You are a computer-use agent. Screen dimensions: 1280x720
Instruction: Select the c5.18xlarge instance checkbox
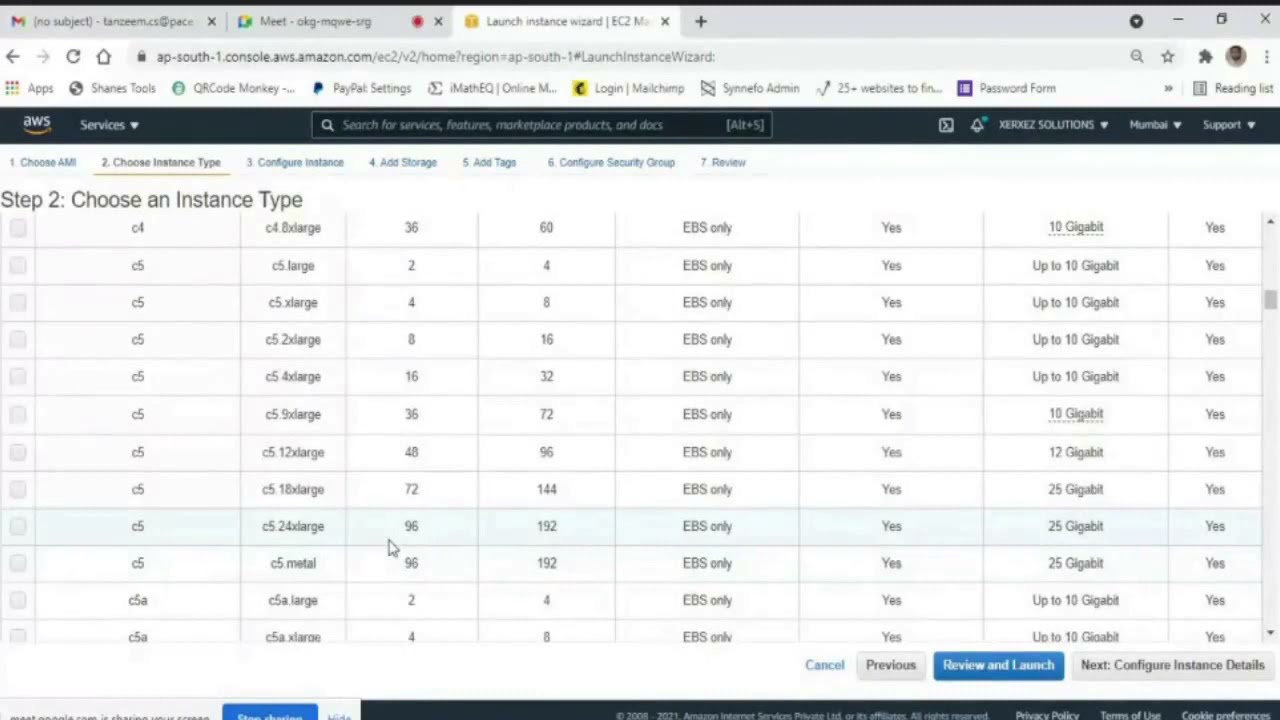coord(18,489)
